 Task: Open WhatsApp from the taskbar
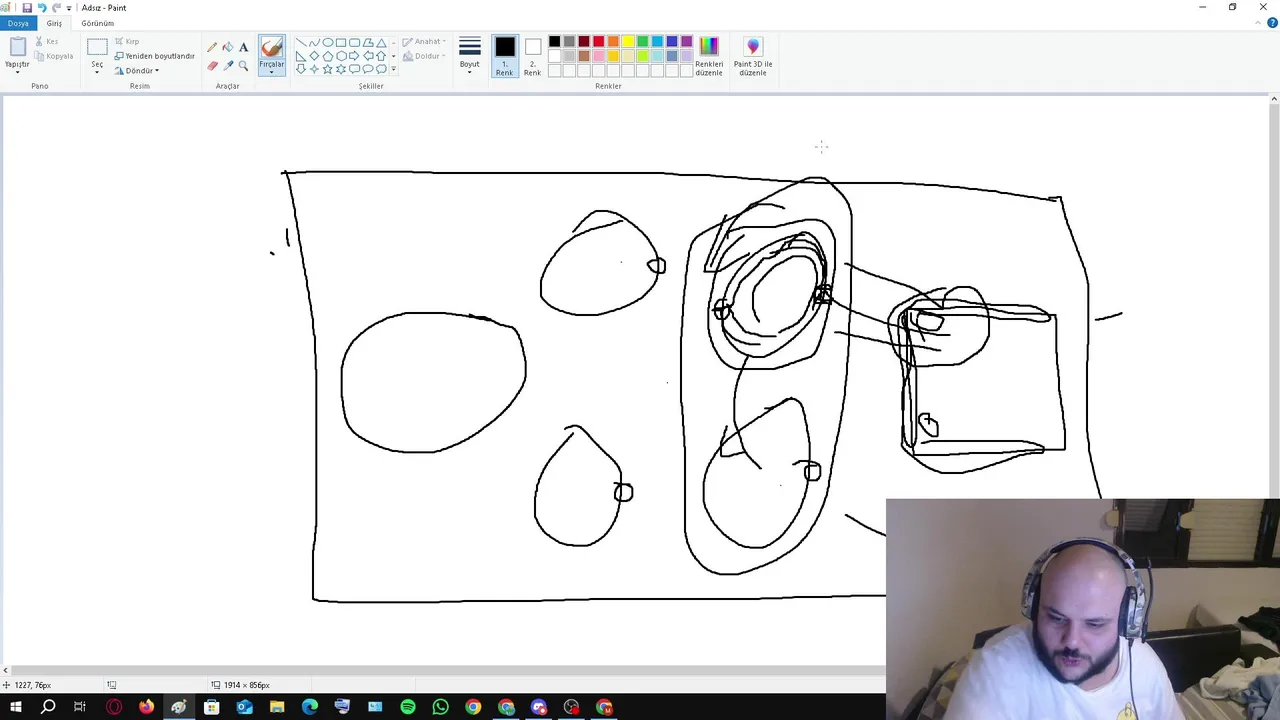click(x=440, y=707)
